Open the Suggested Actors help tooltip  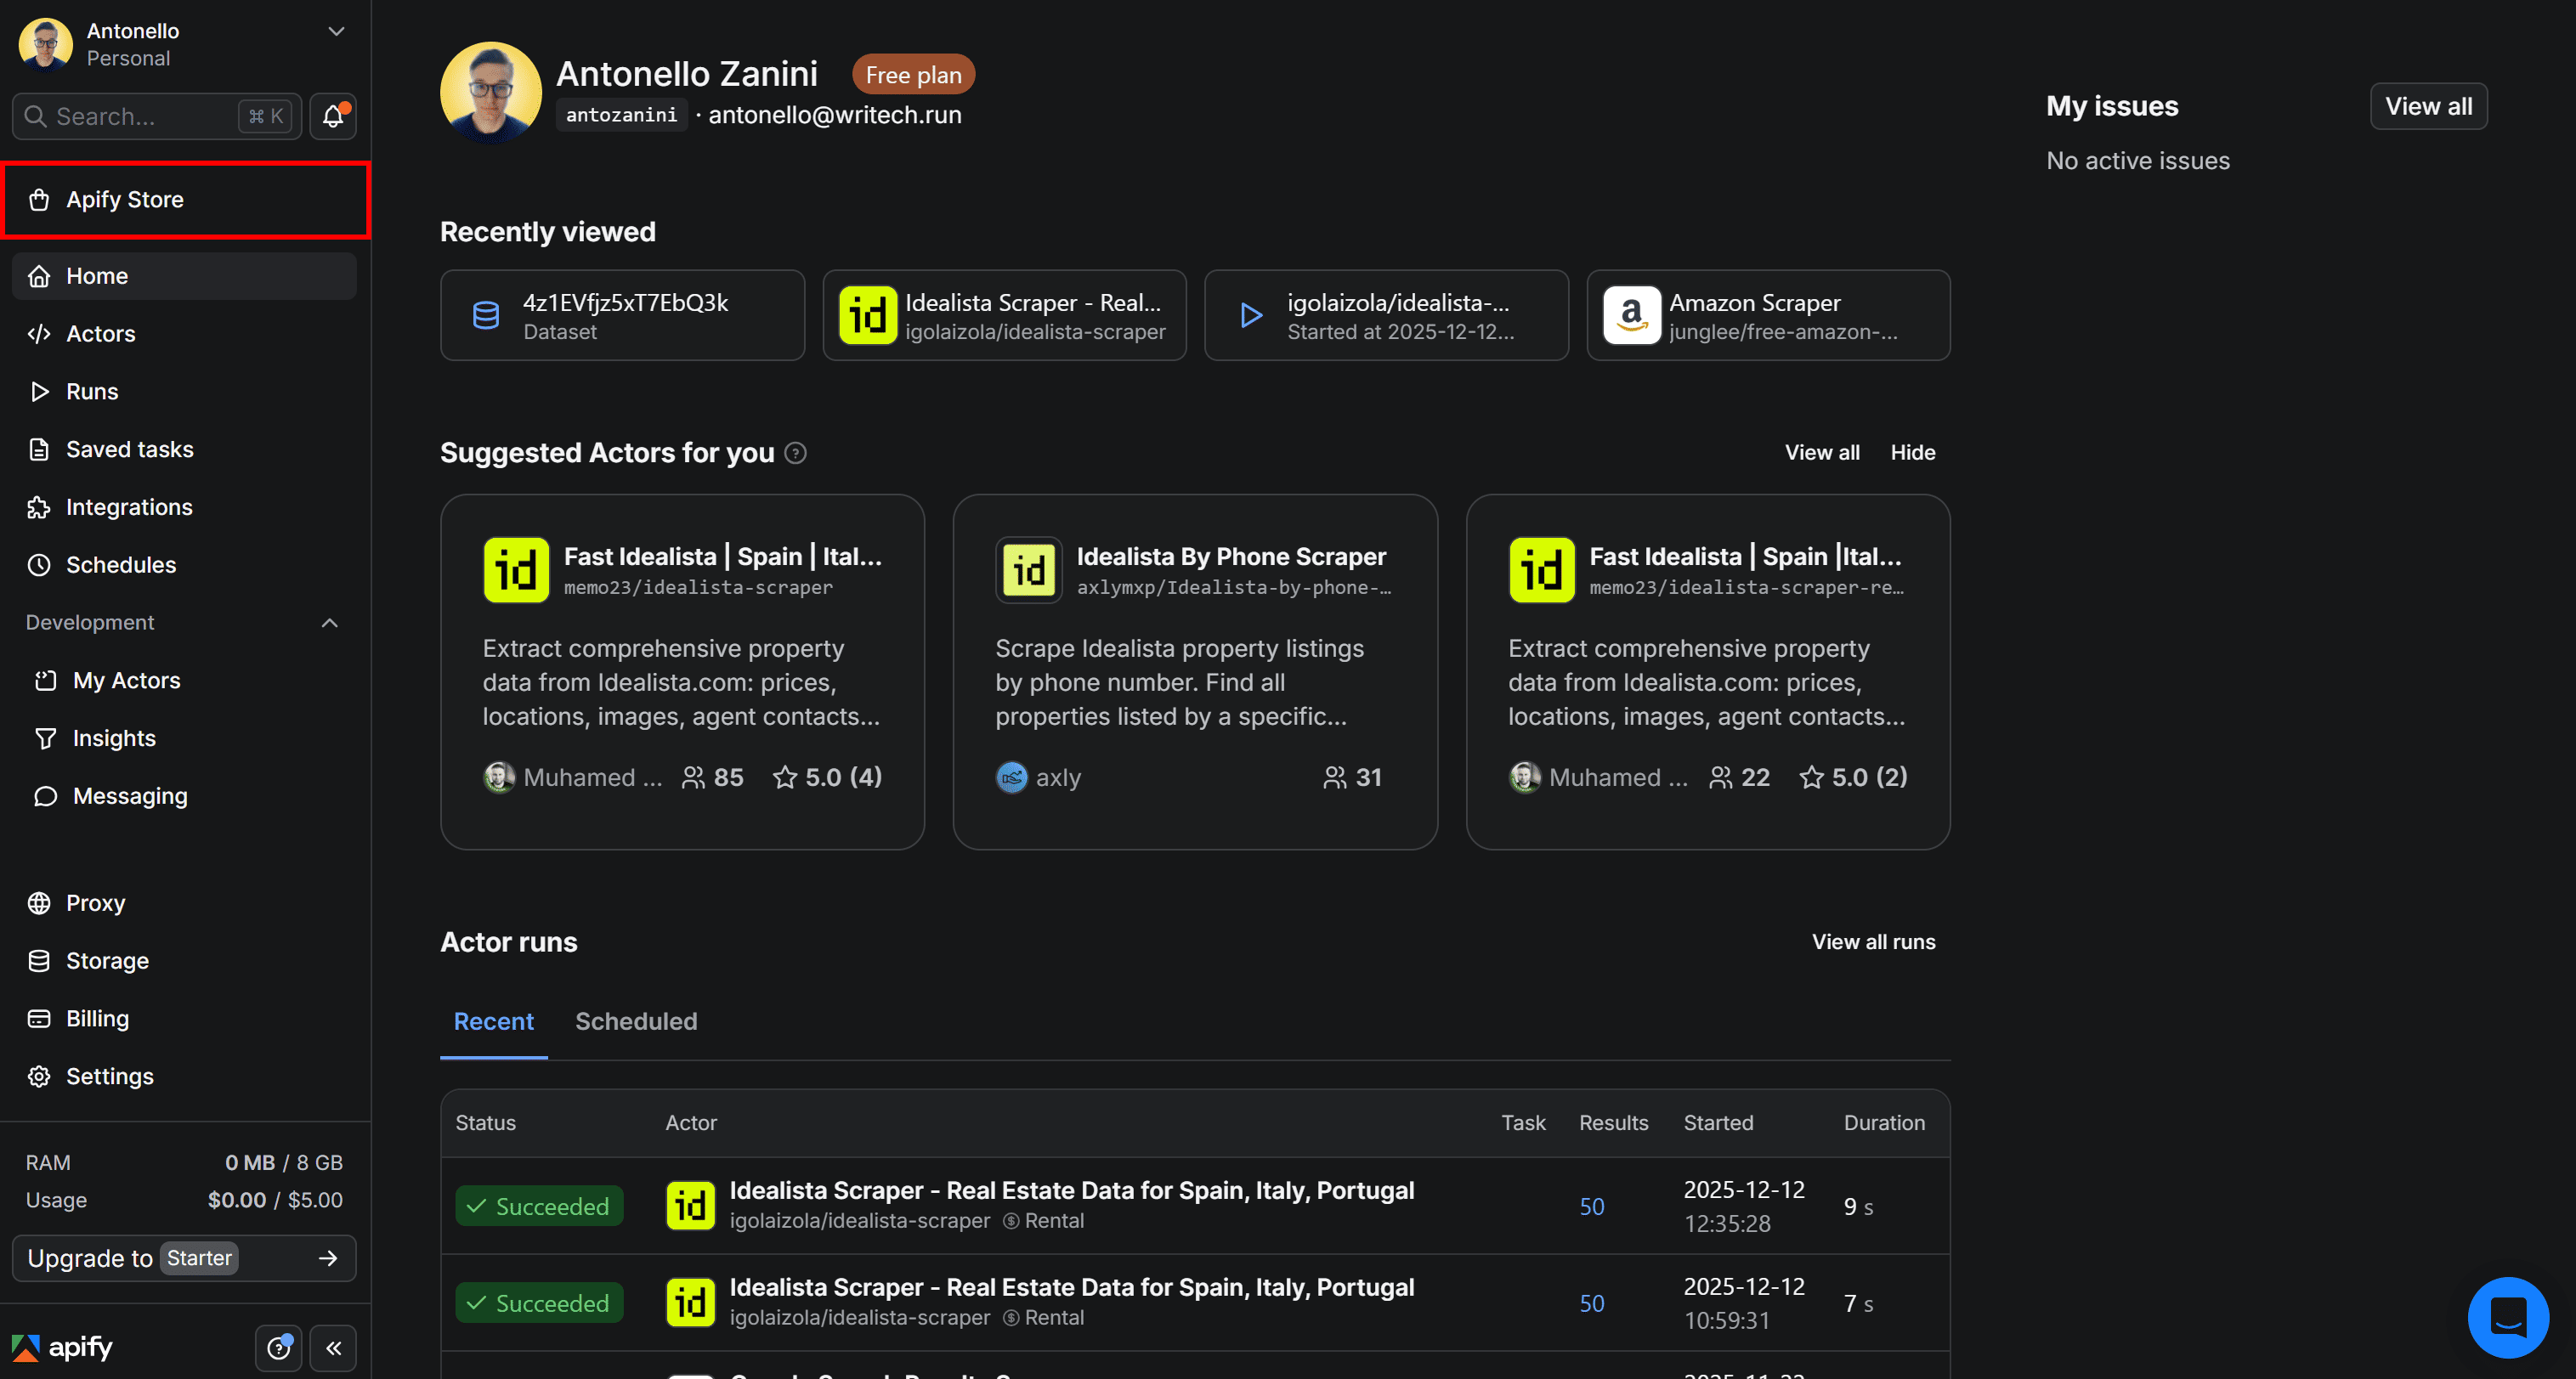pyautogui.click(x=795, y=453)
